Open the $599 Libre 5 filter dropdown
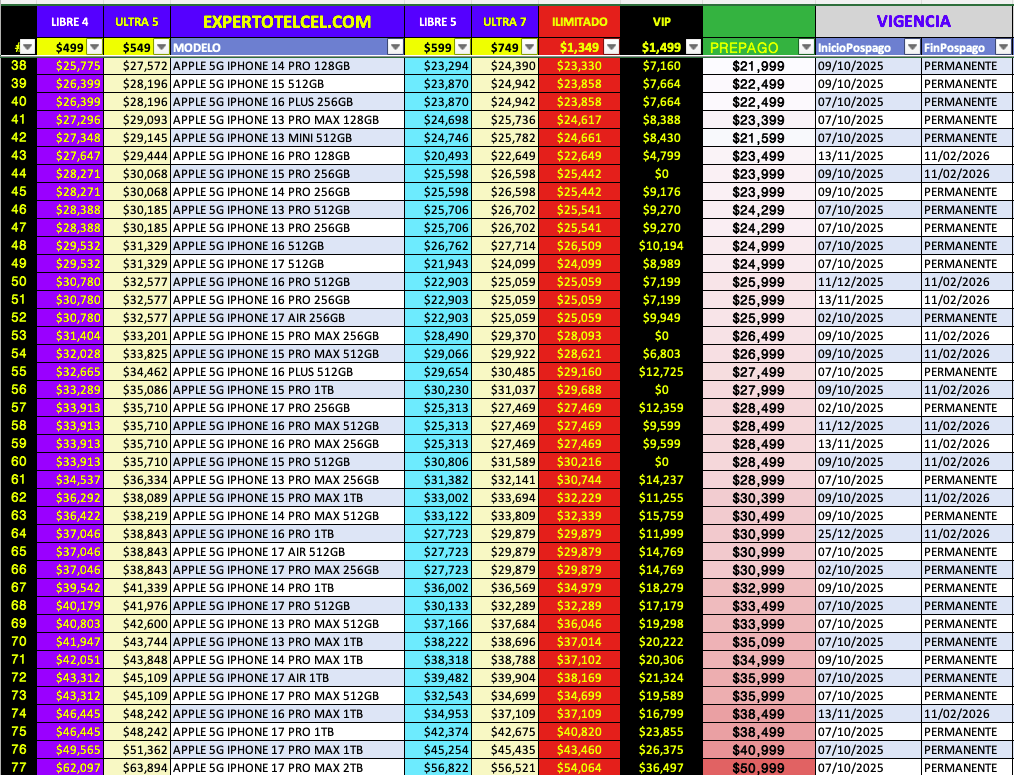 coord(461,47)
